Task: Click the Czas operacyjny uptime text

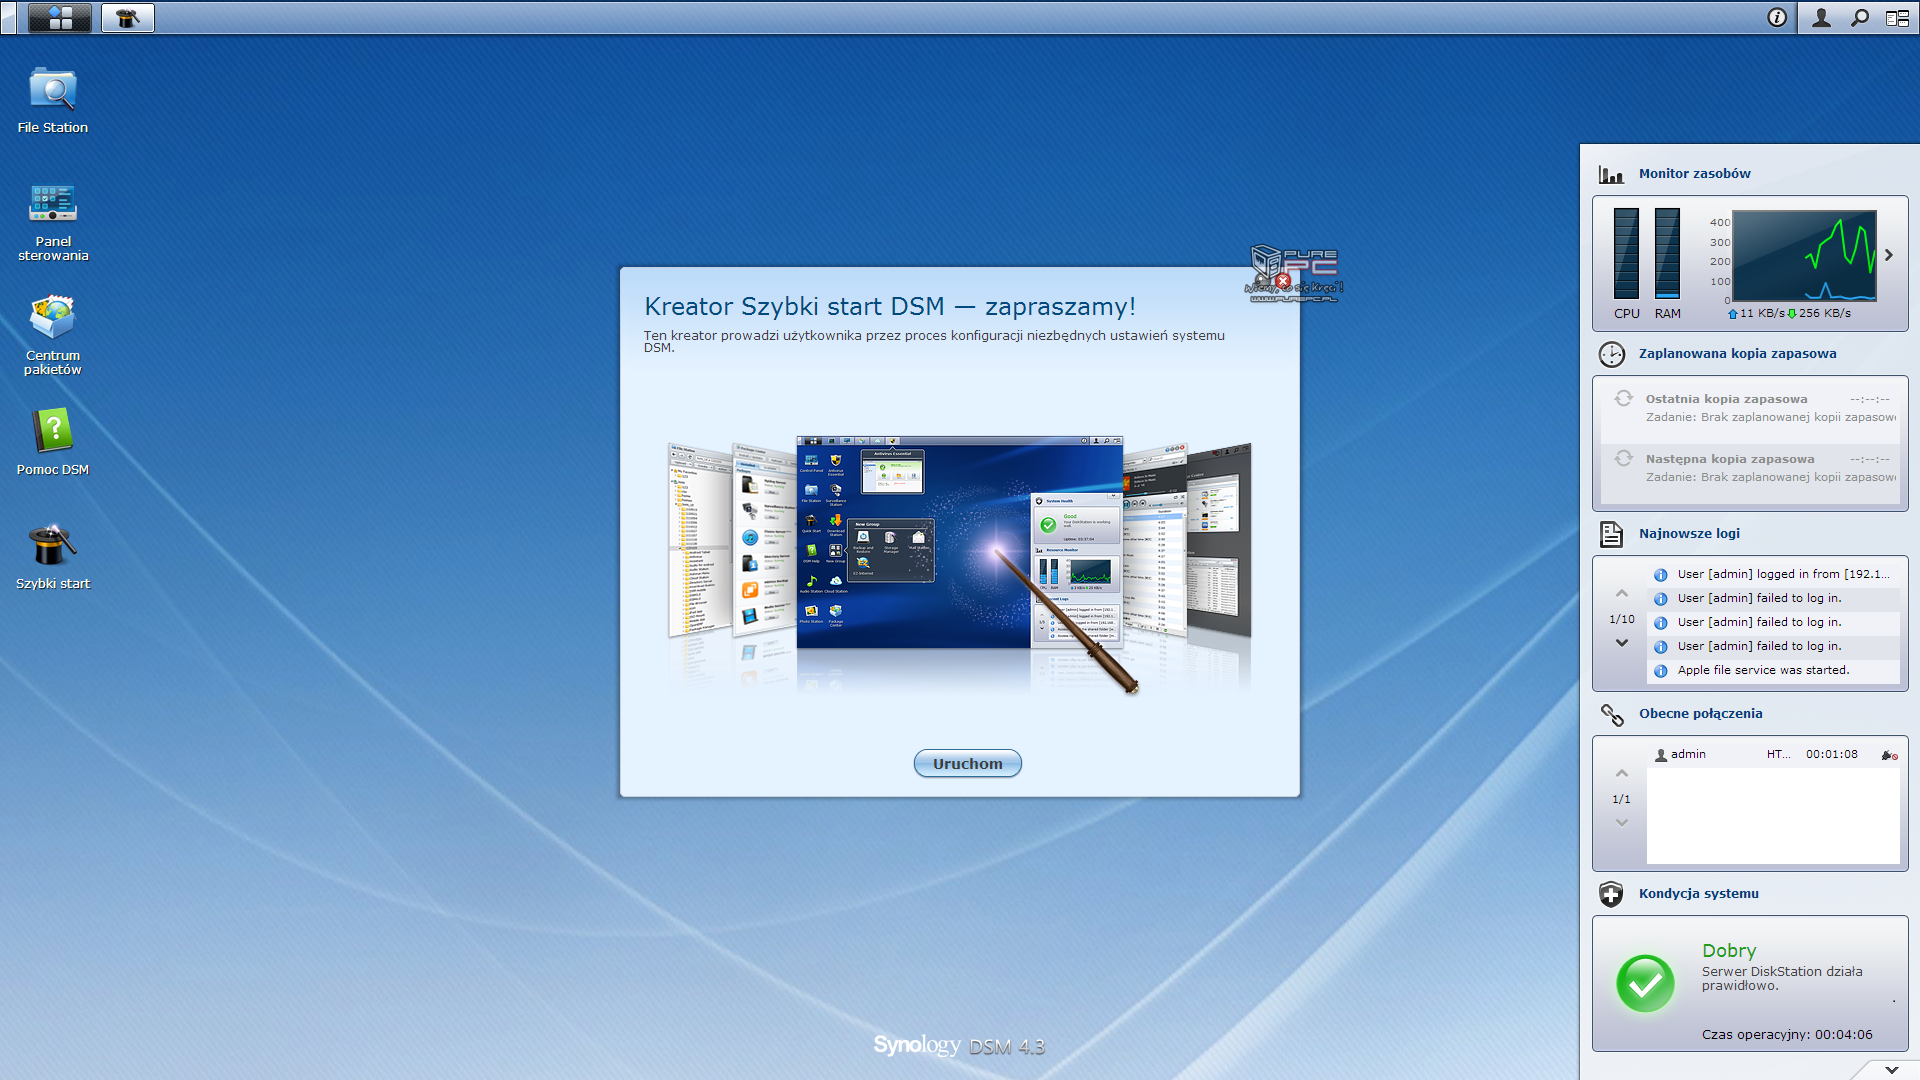Action: coord(1787,1034)
